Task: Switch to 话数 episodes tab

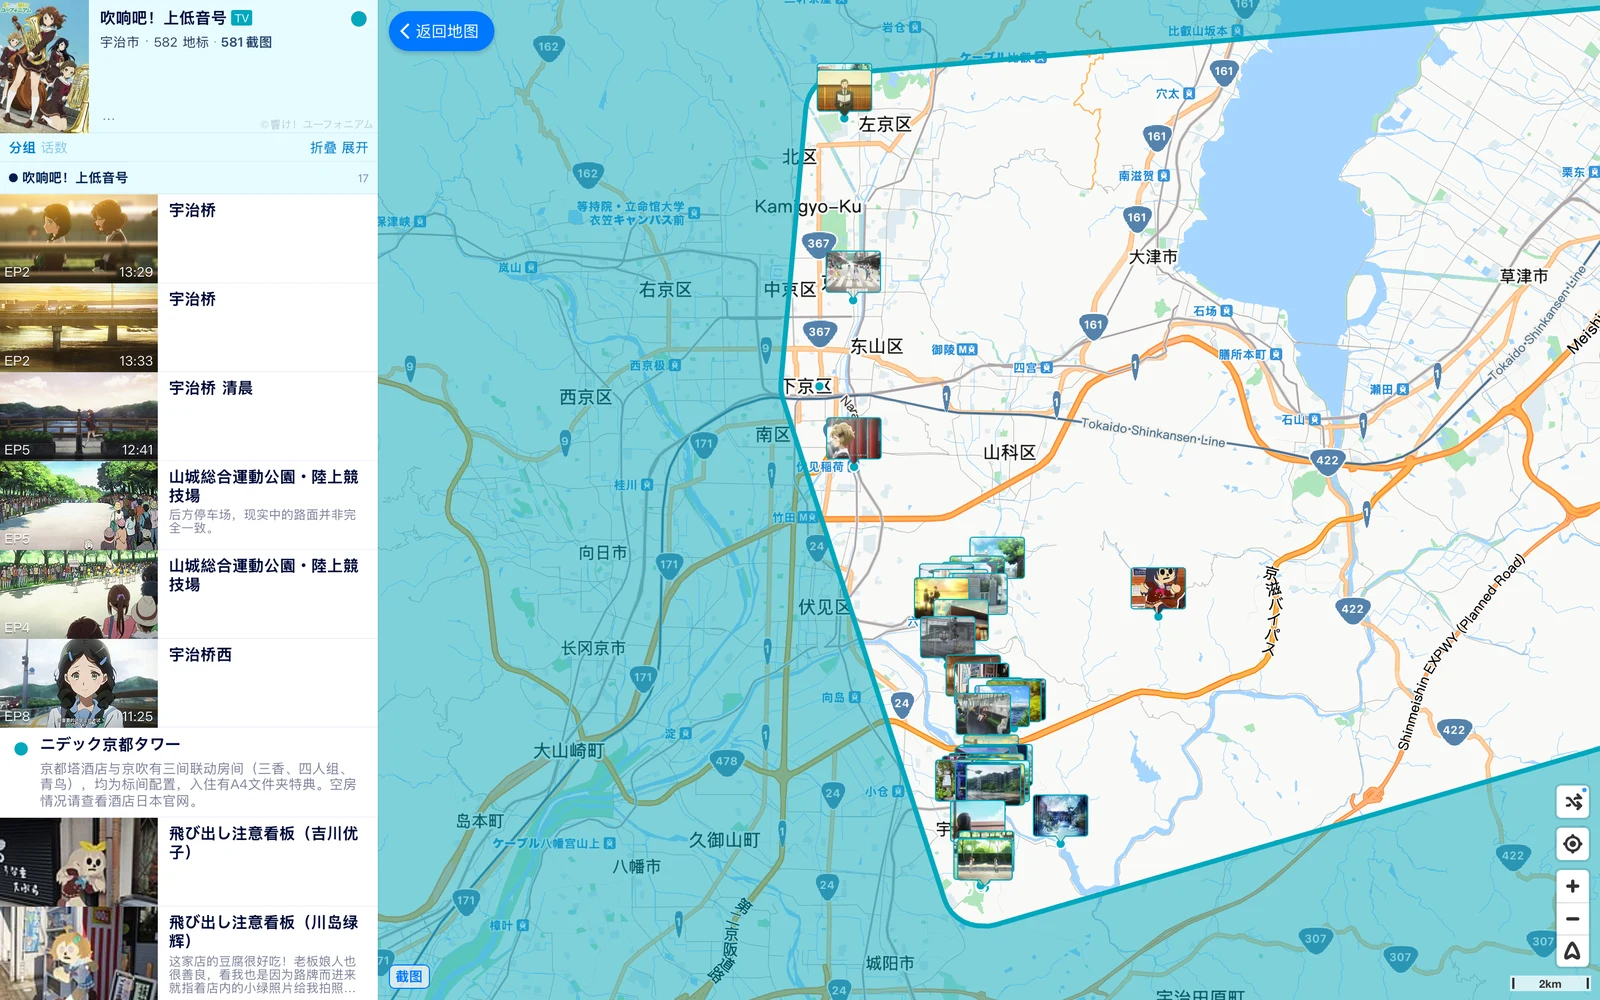Action: click(54, 148)
